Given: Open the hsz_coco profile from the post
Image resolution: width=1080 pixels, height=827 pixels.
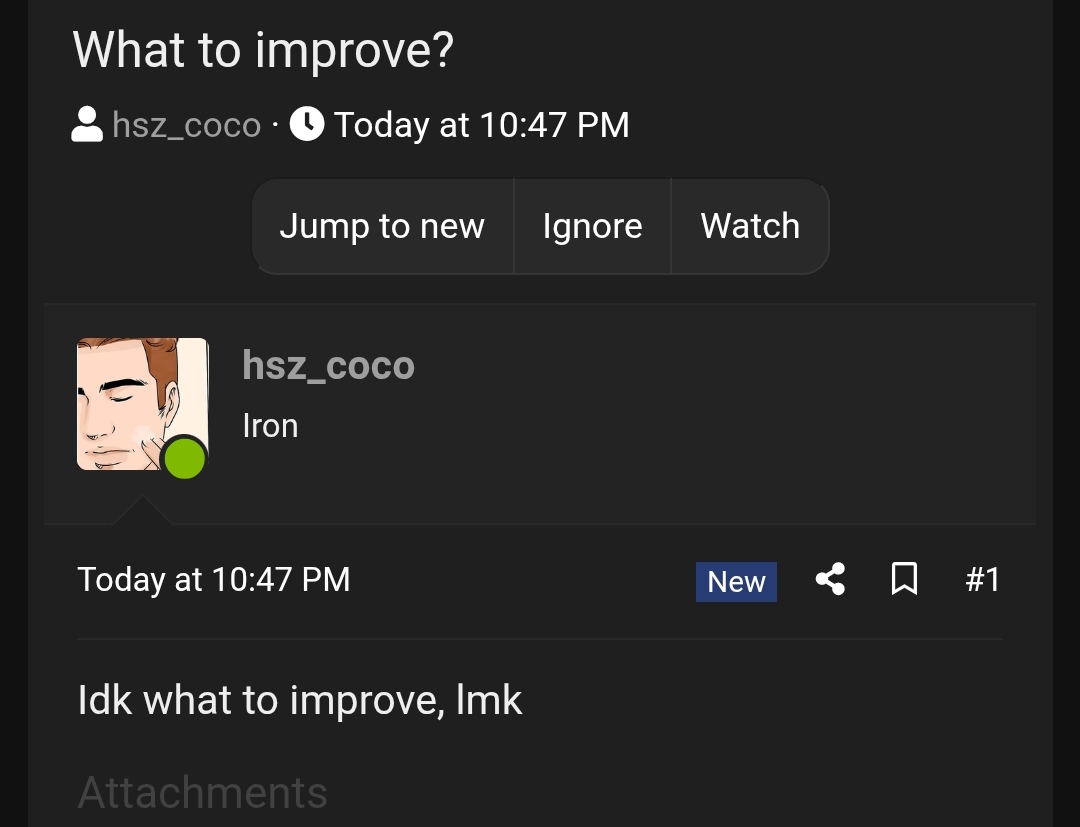Looking at the screenshot, I should 328,366.
